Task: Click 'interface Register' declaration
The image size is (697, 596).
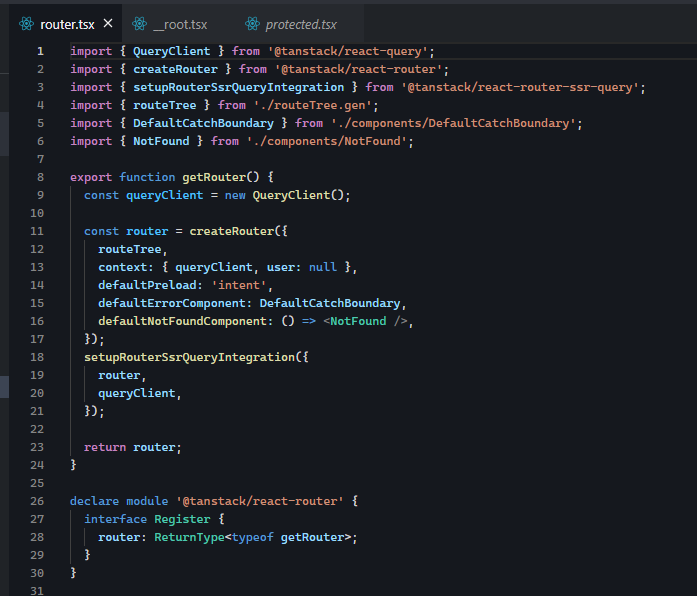Action: (x=147, y=519)
